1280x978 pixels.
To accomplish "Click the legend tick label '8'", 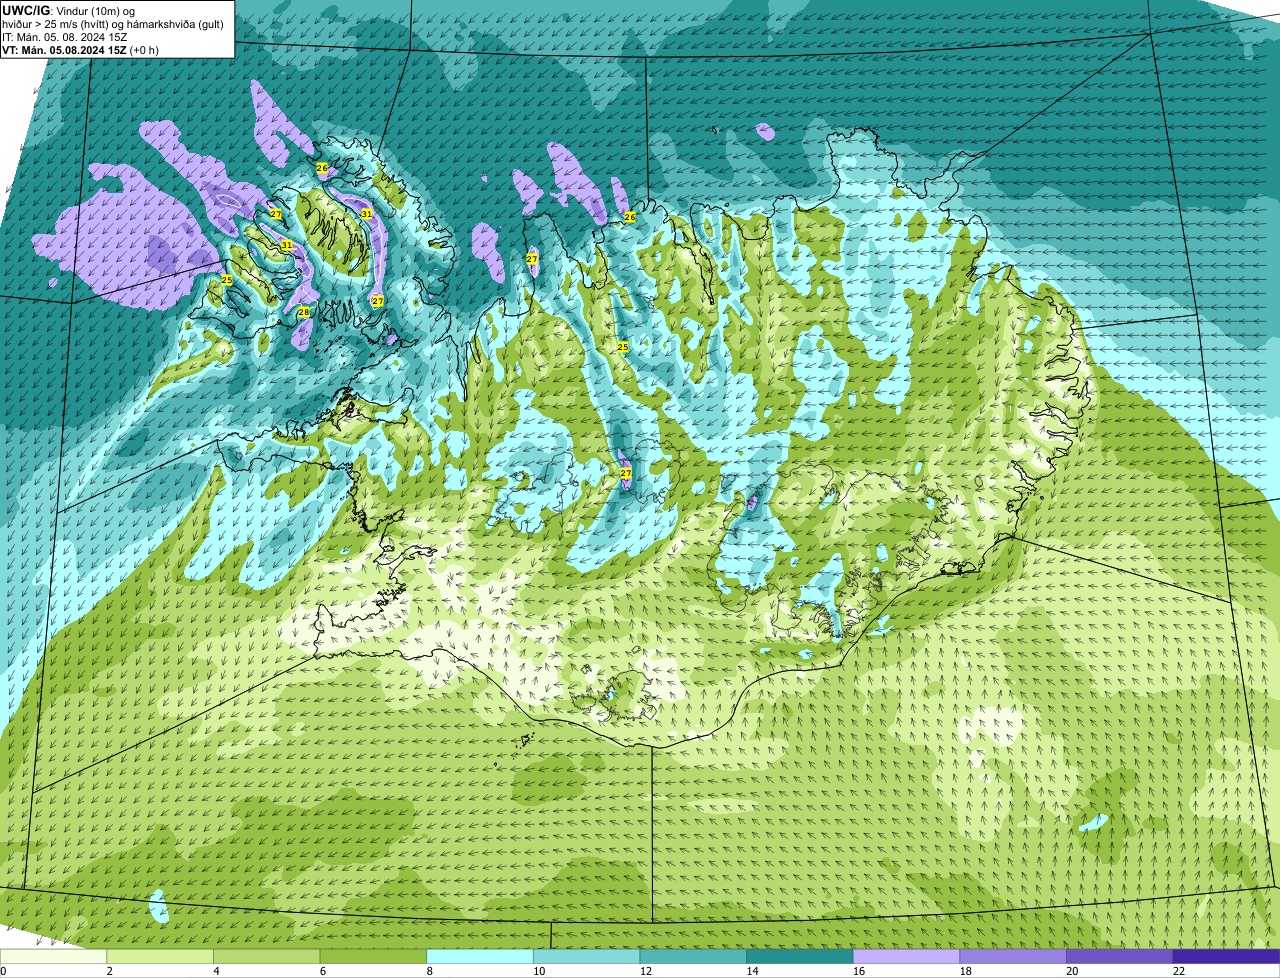I will 430,971.
